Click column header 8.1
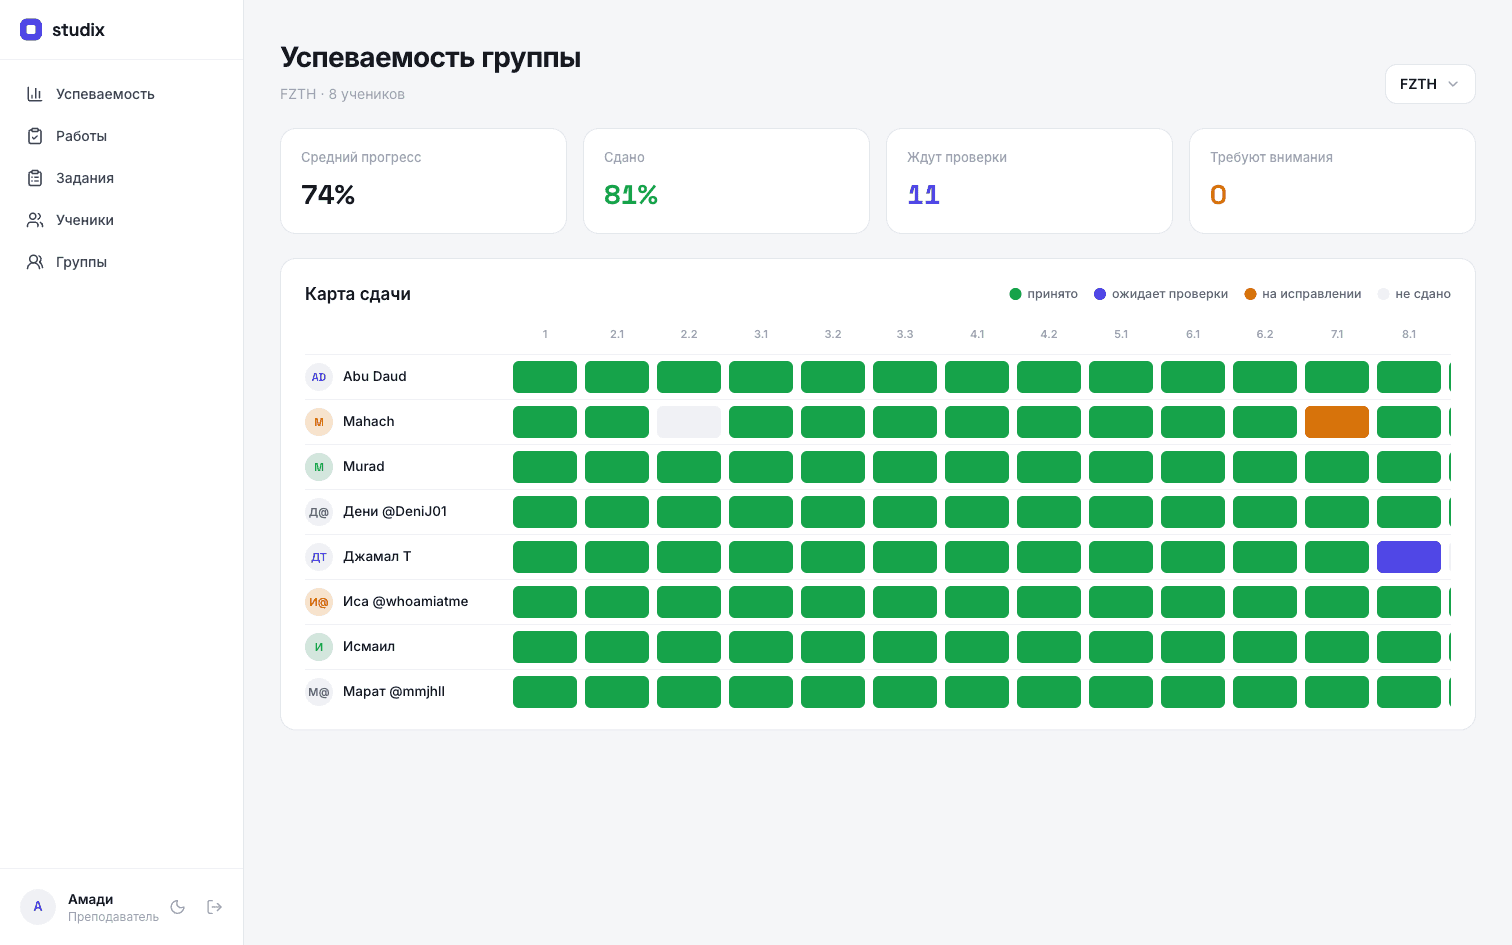This screenshot has height=945, width=1512. (1409, 334)
